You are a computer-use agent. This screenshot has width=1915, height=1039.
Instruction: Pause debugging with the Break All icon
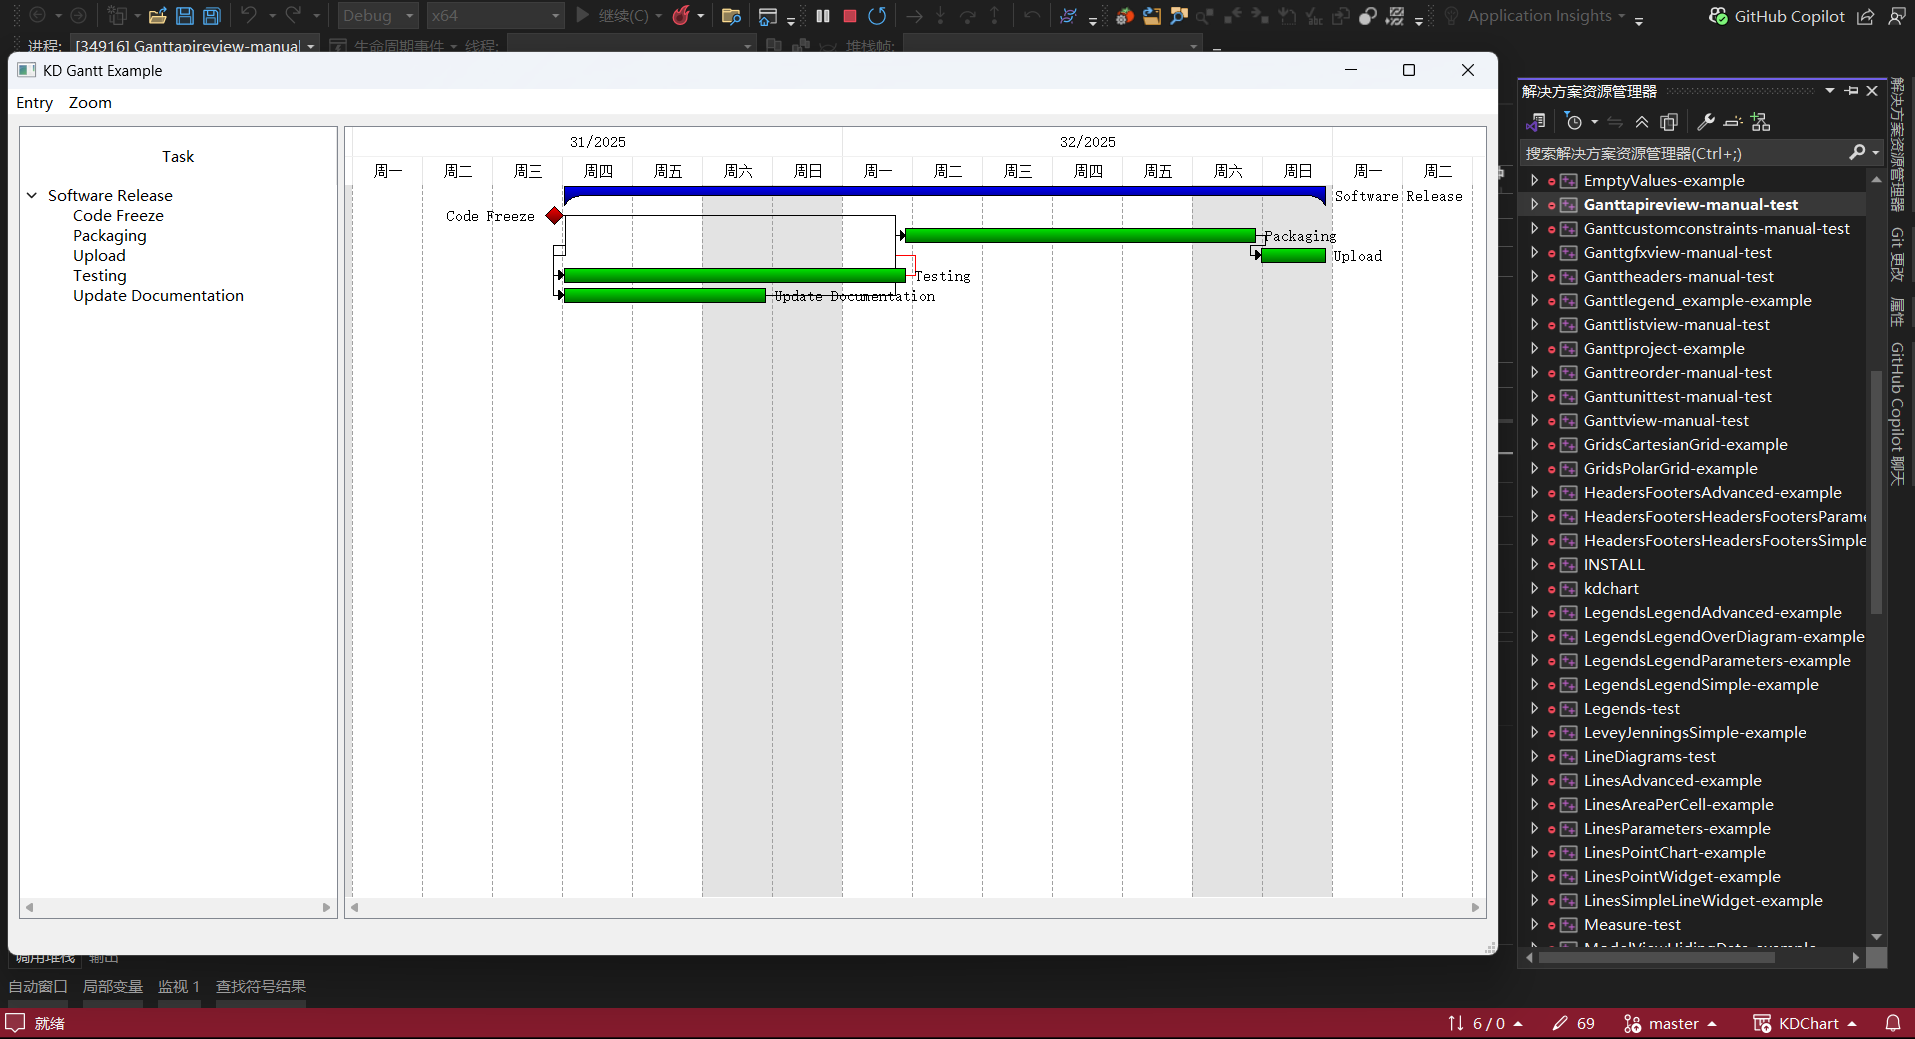click(823, 16)
